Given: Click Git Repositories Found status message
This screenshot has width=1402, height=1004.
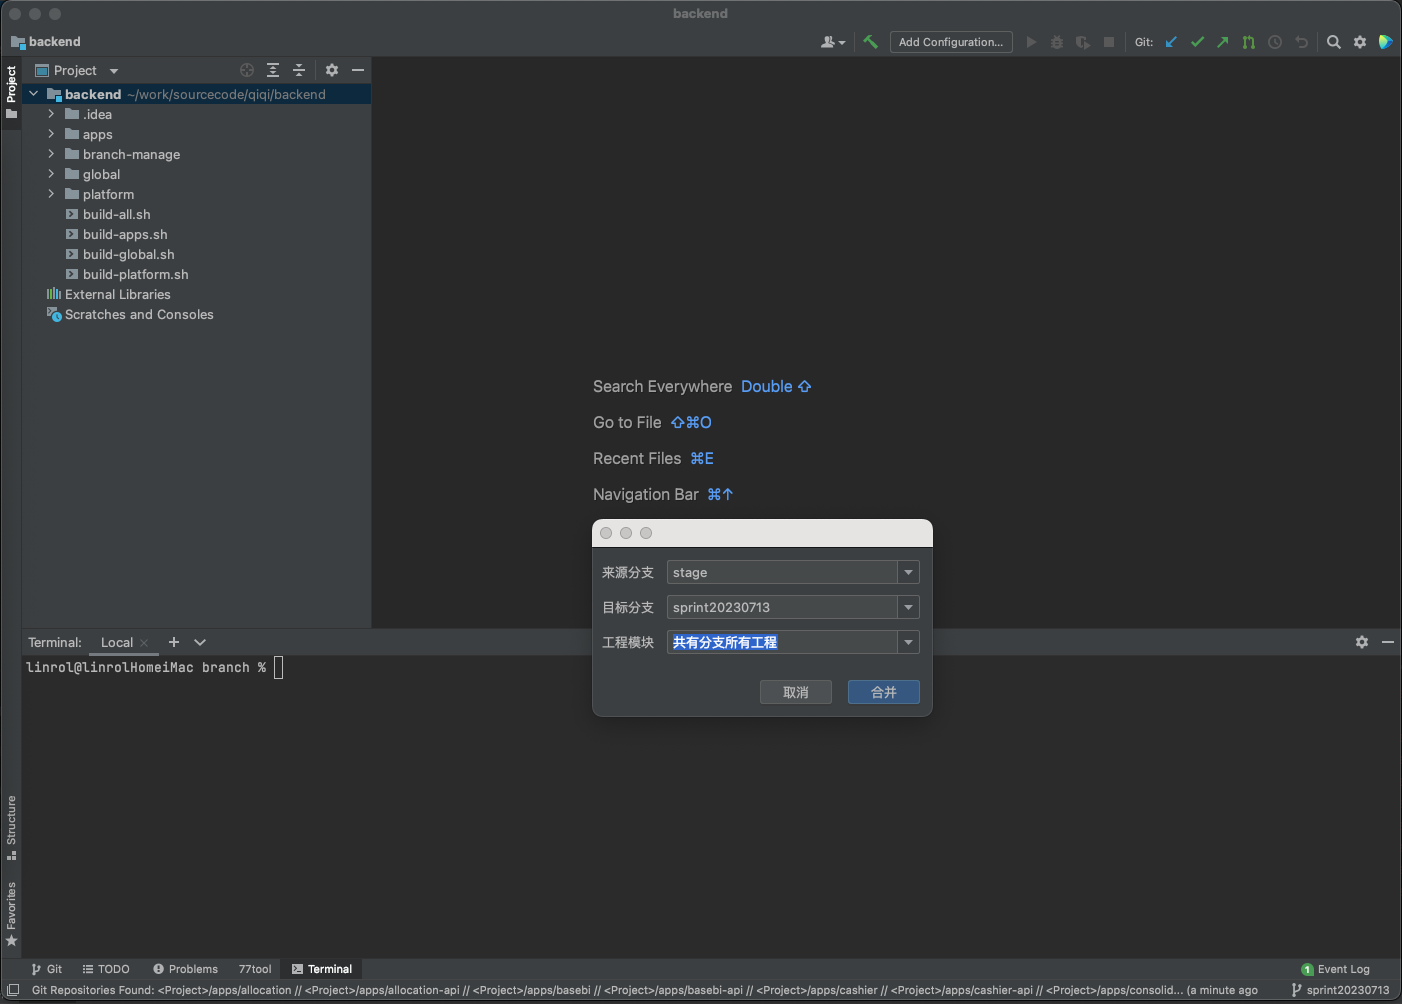Looking at the screenshot, I should [645, 990].
